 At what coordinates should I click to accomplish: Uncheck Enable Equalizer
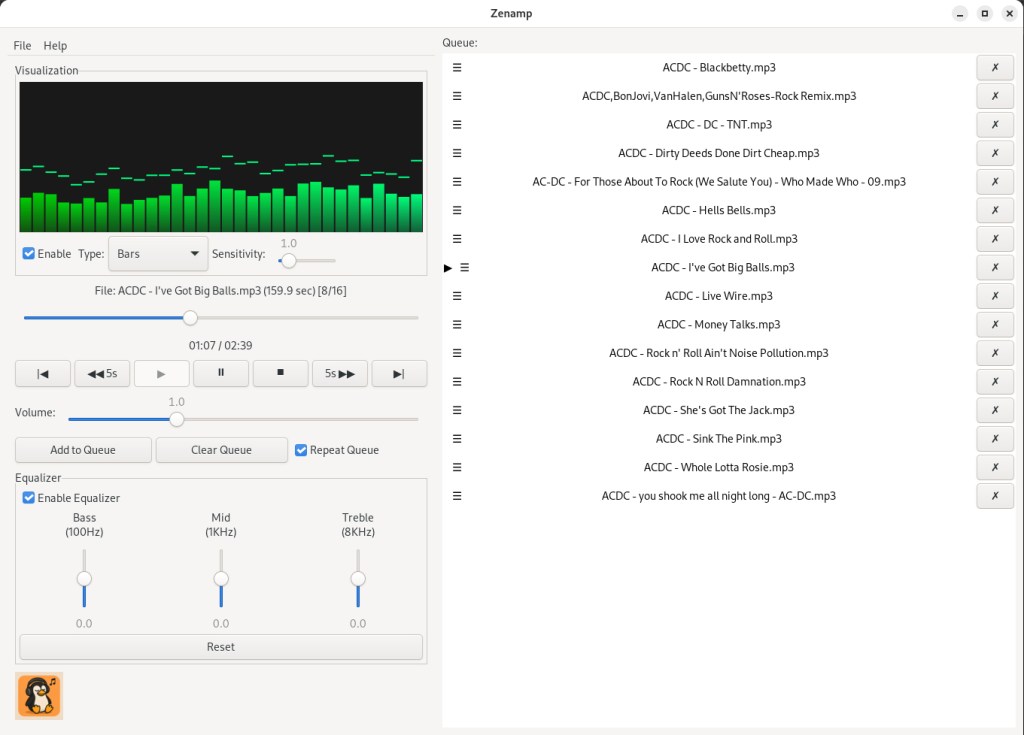point(29,498)
